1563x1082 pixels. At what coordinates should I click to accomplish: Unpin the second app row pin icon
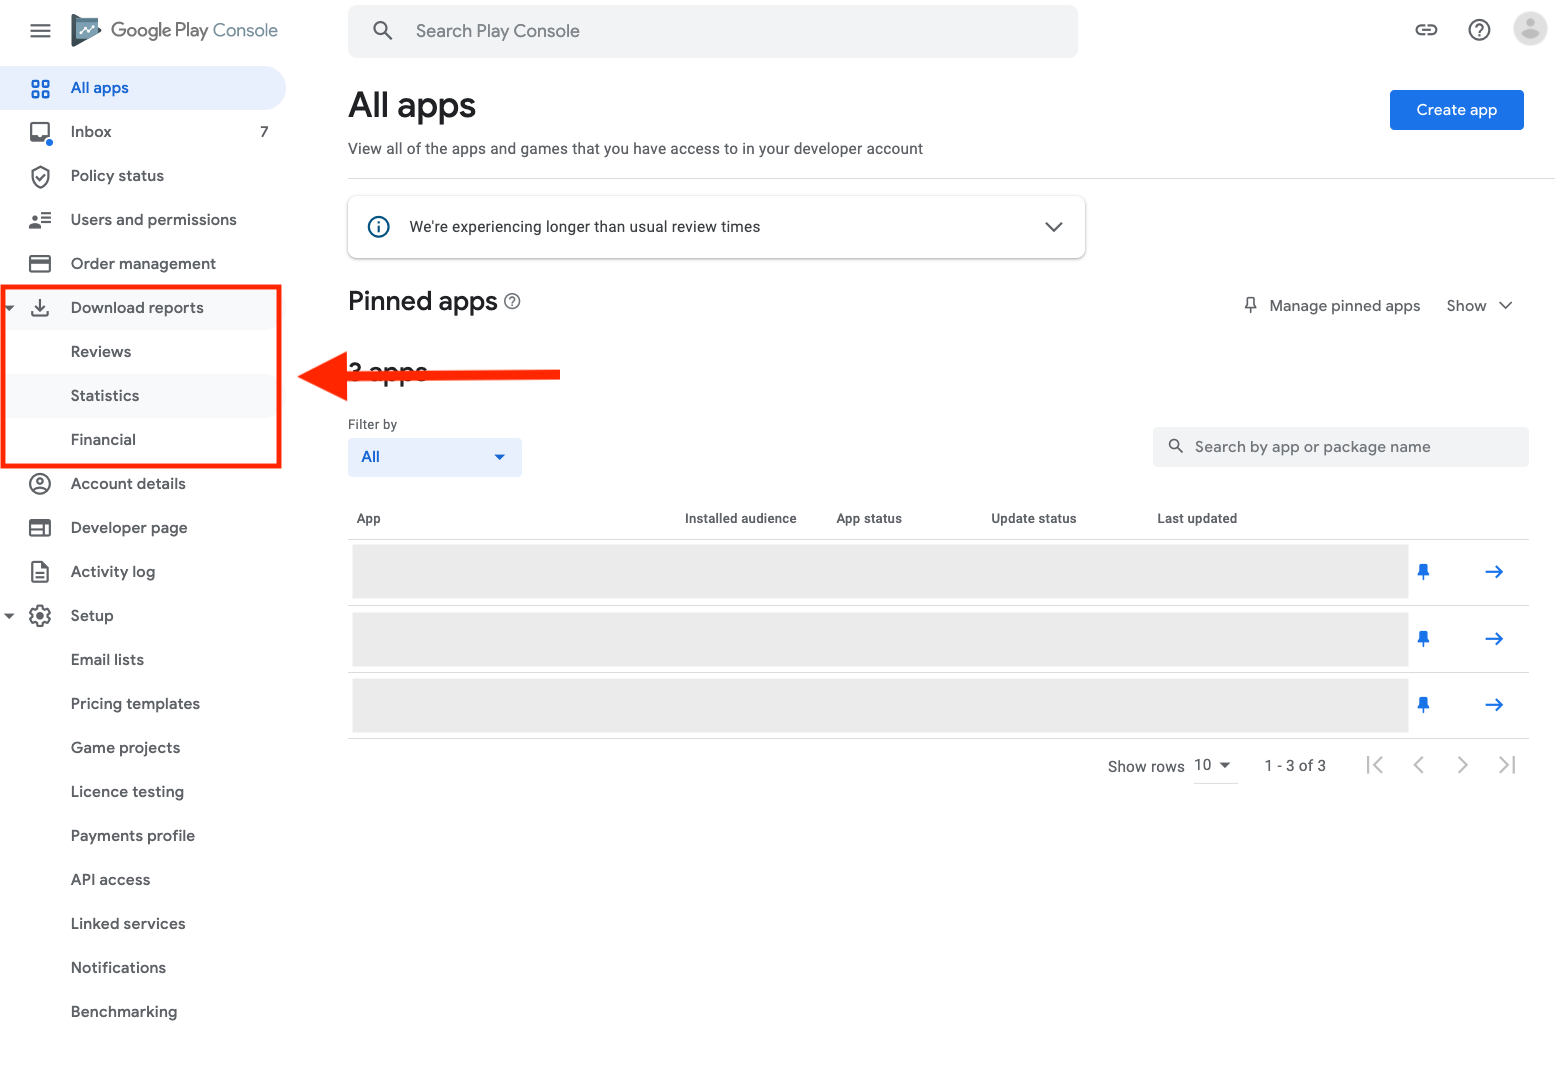(1423, 639)
